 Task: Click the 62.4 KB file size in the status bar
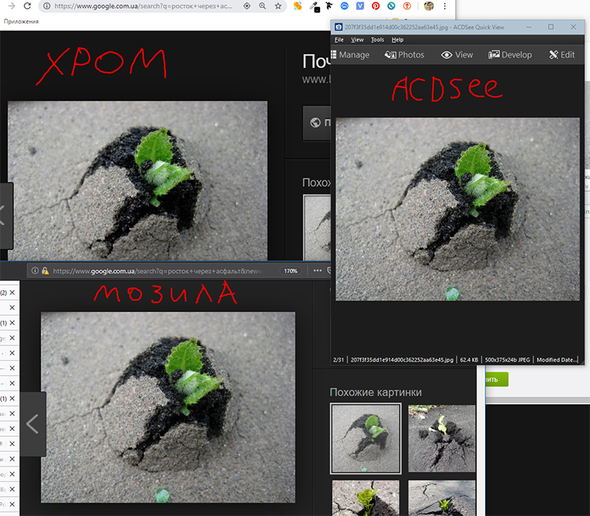[469, 360]
